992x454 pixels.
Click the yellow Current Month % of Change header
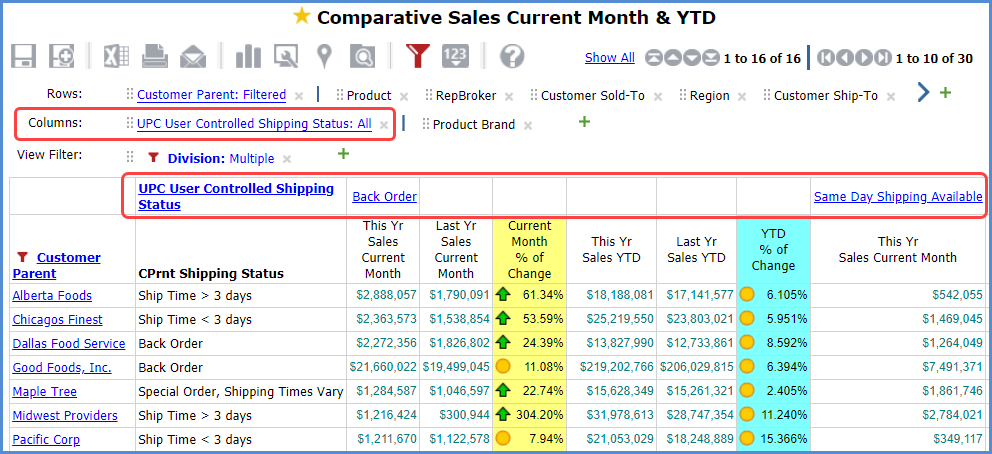click(x=529, y=250)
